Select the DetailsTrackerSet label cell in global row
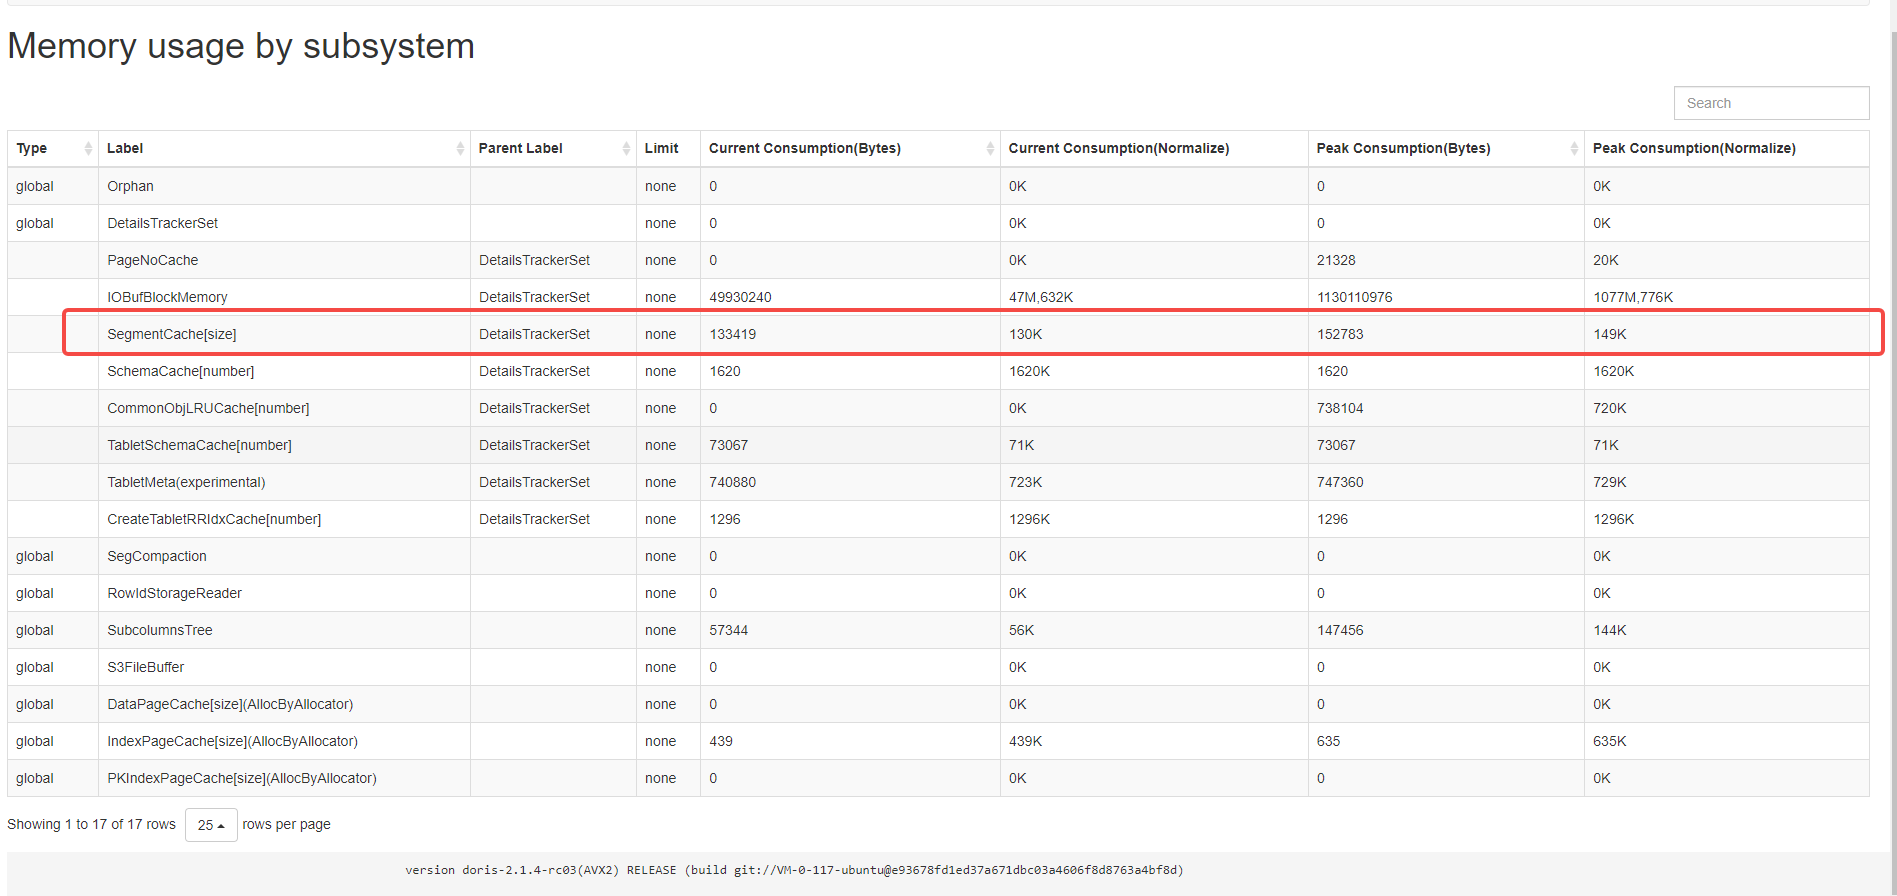Viewport: 1897px width, 896px height. (x=284, y=223)
